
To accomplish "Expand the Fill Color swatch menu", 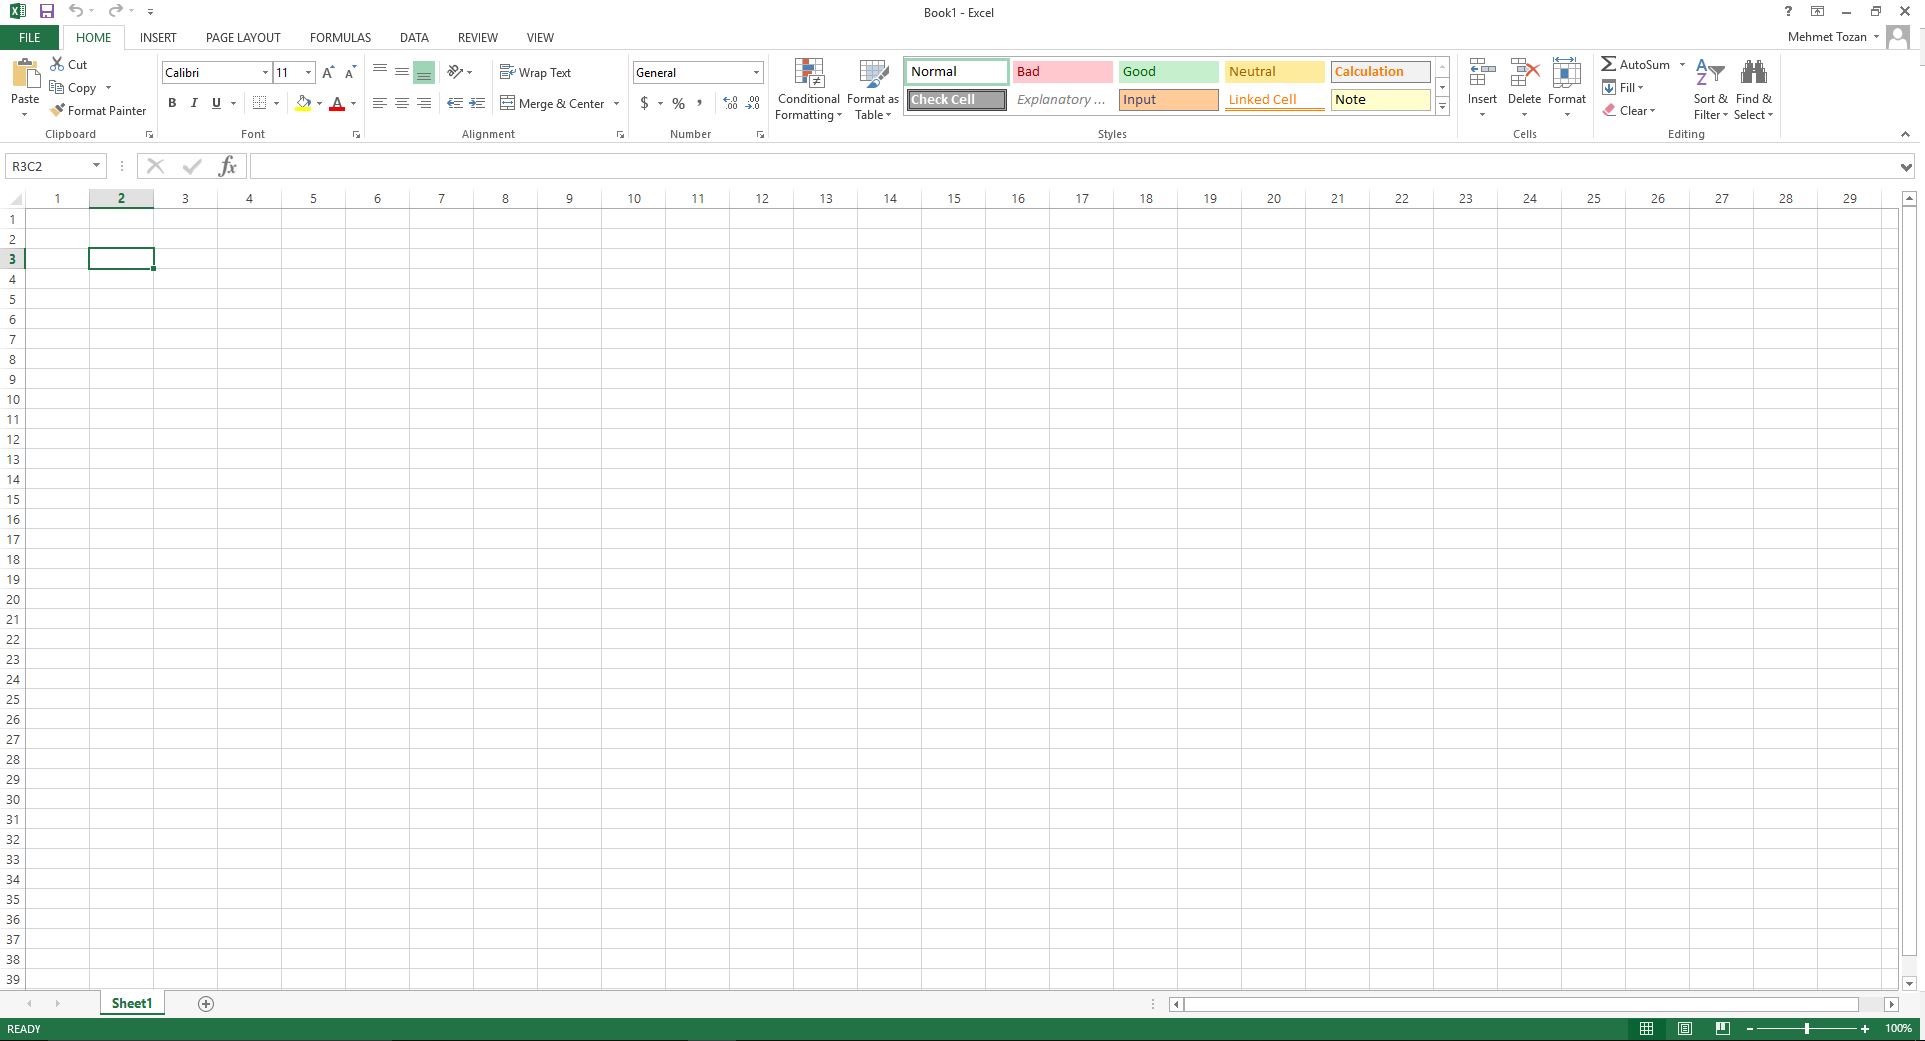I will point(318,103).
